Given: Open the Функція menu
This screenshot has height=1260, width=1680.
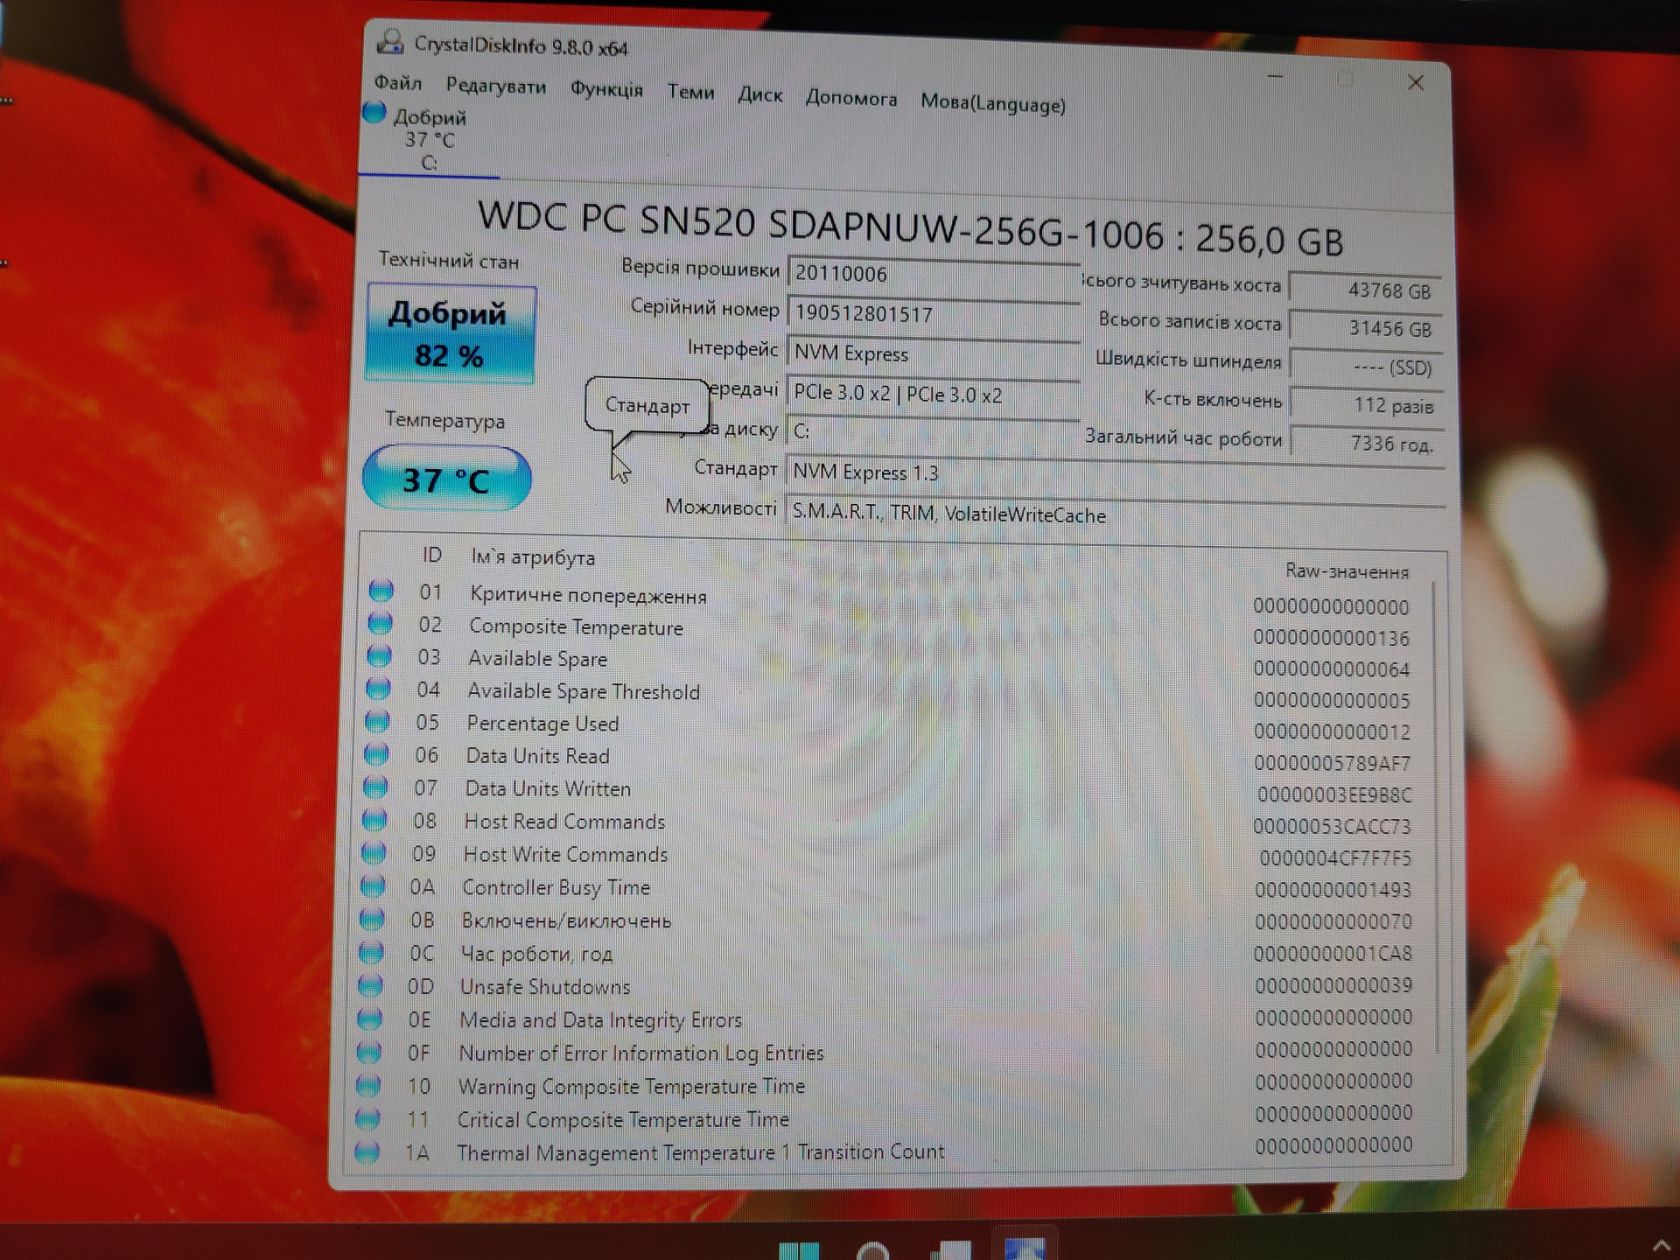Looking at the screenshot, I should coord(606,90).
